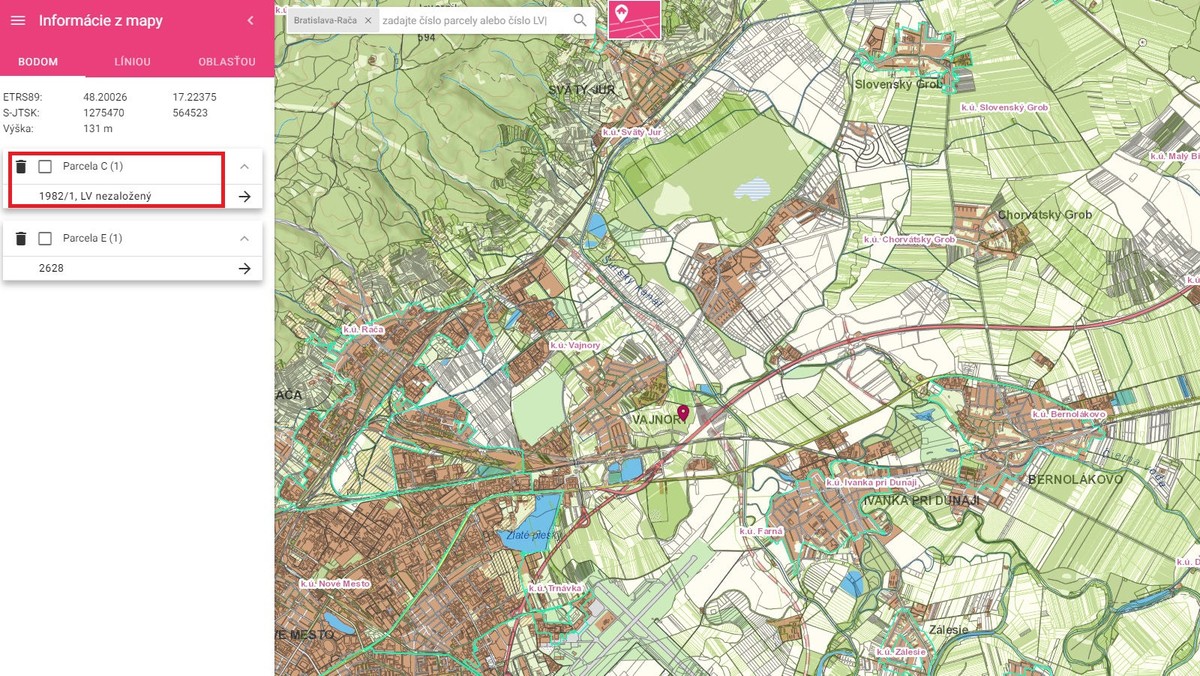This screenshot has height=676, width=1200.
Task: Tick the Parcela E checkbox
Action: [x=45, y=239]
